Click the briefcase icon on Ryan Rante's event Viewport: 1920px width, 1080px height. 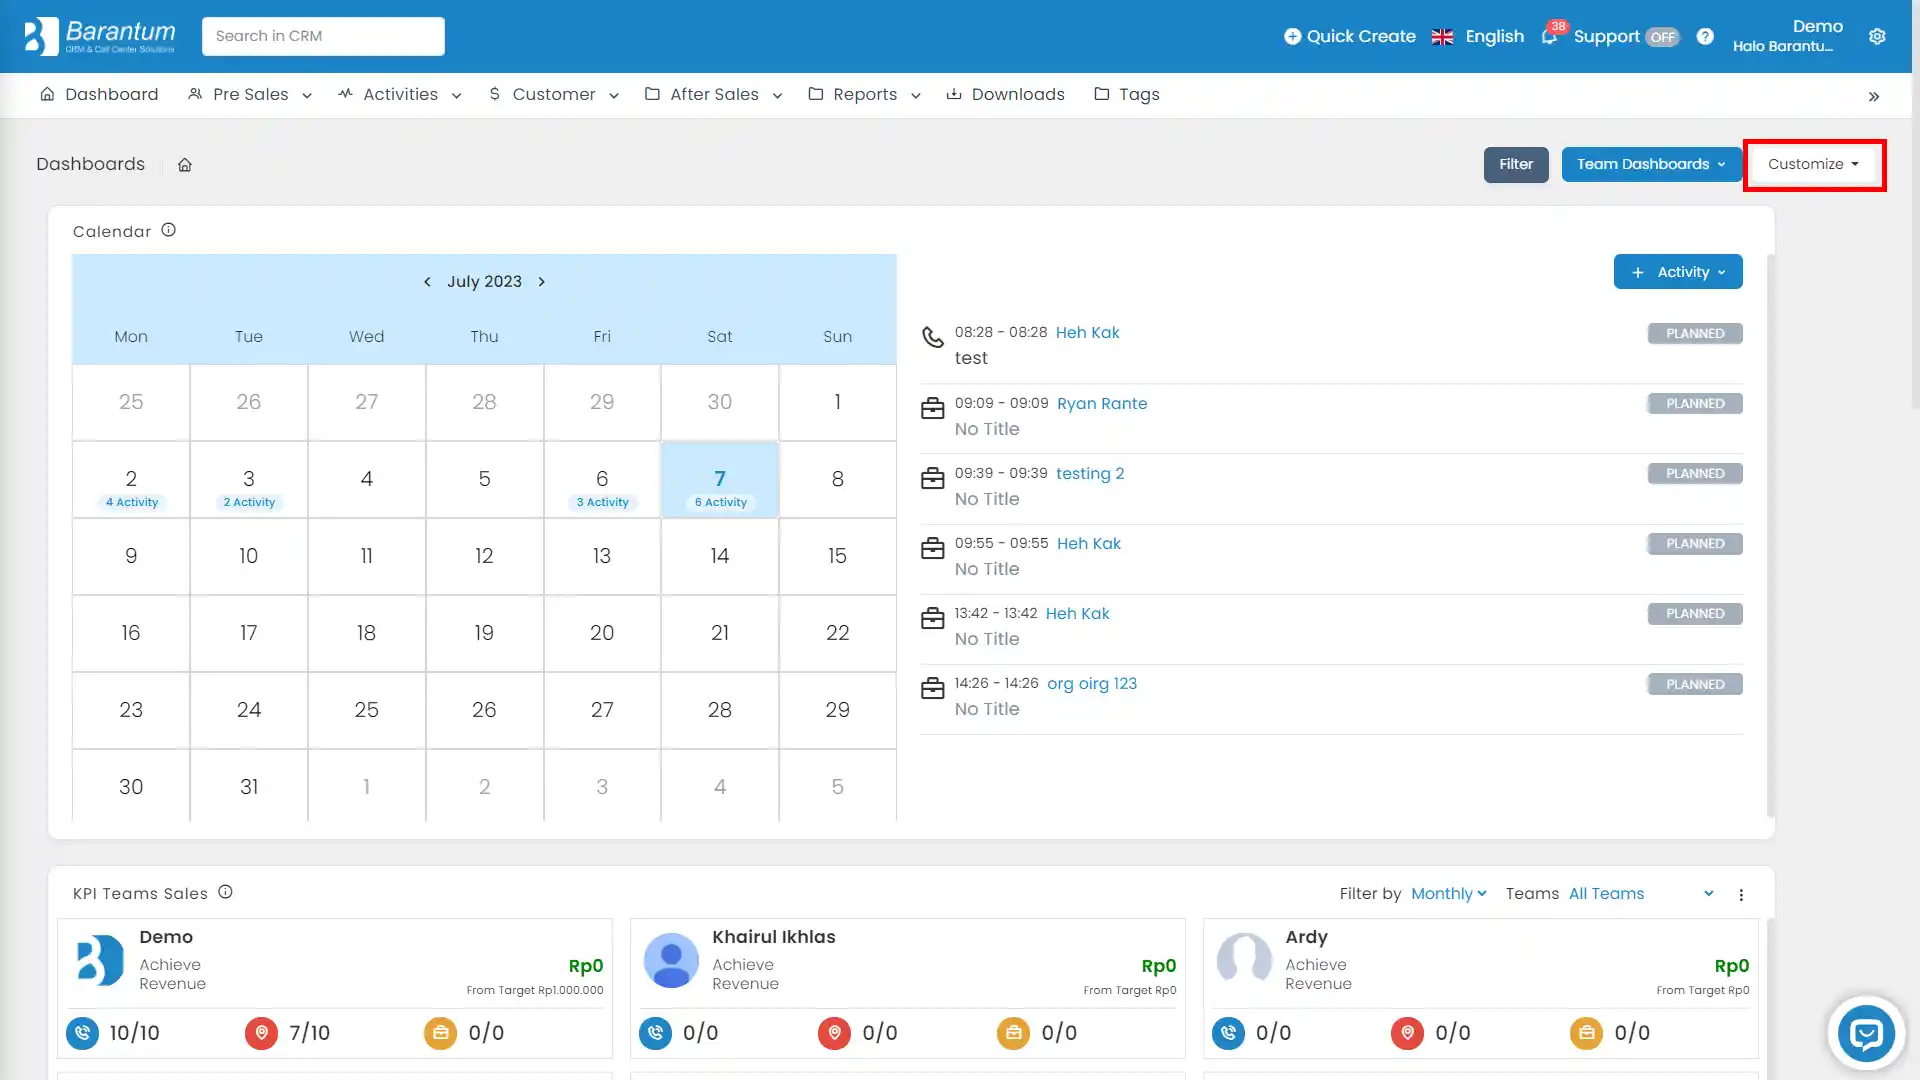coord(932,408)
